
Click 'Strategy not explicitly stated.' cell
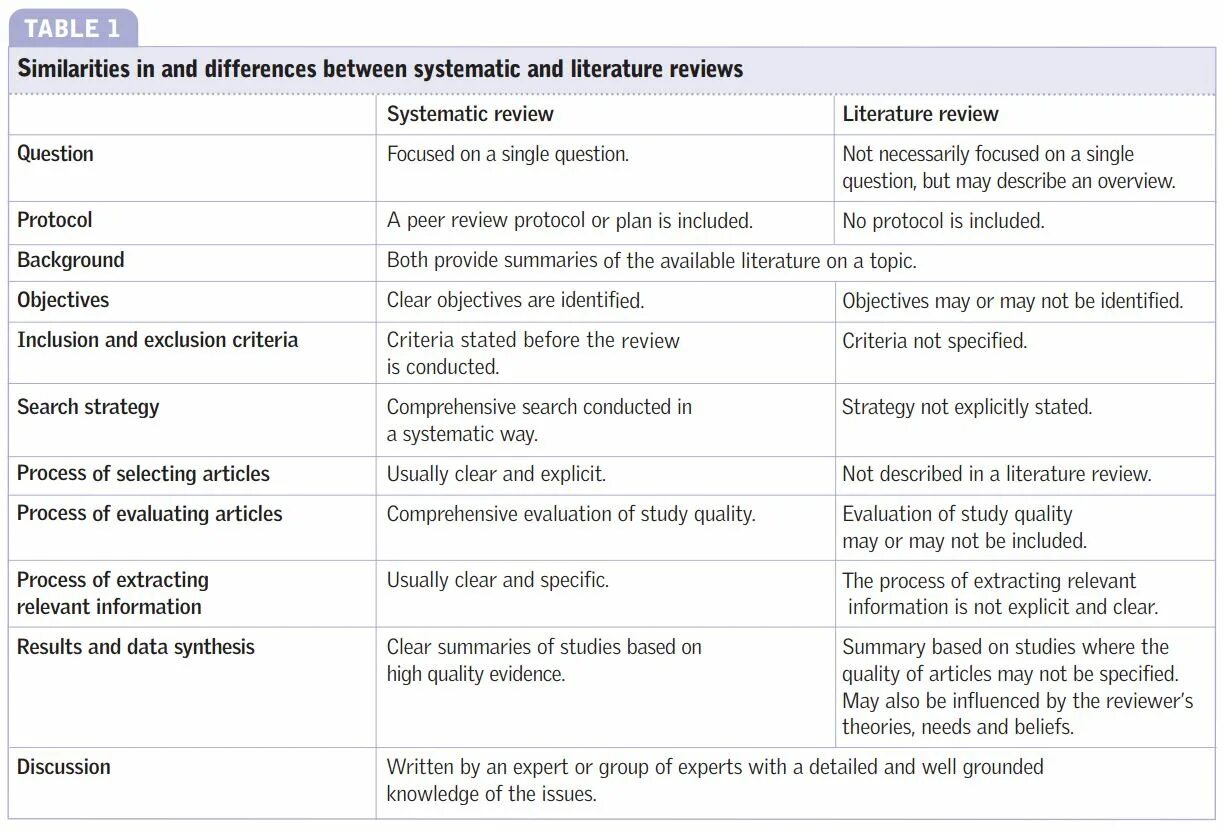click(x=966, y=407)
